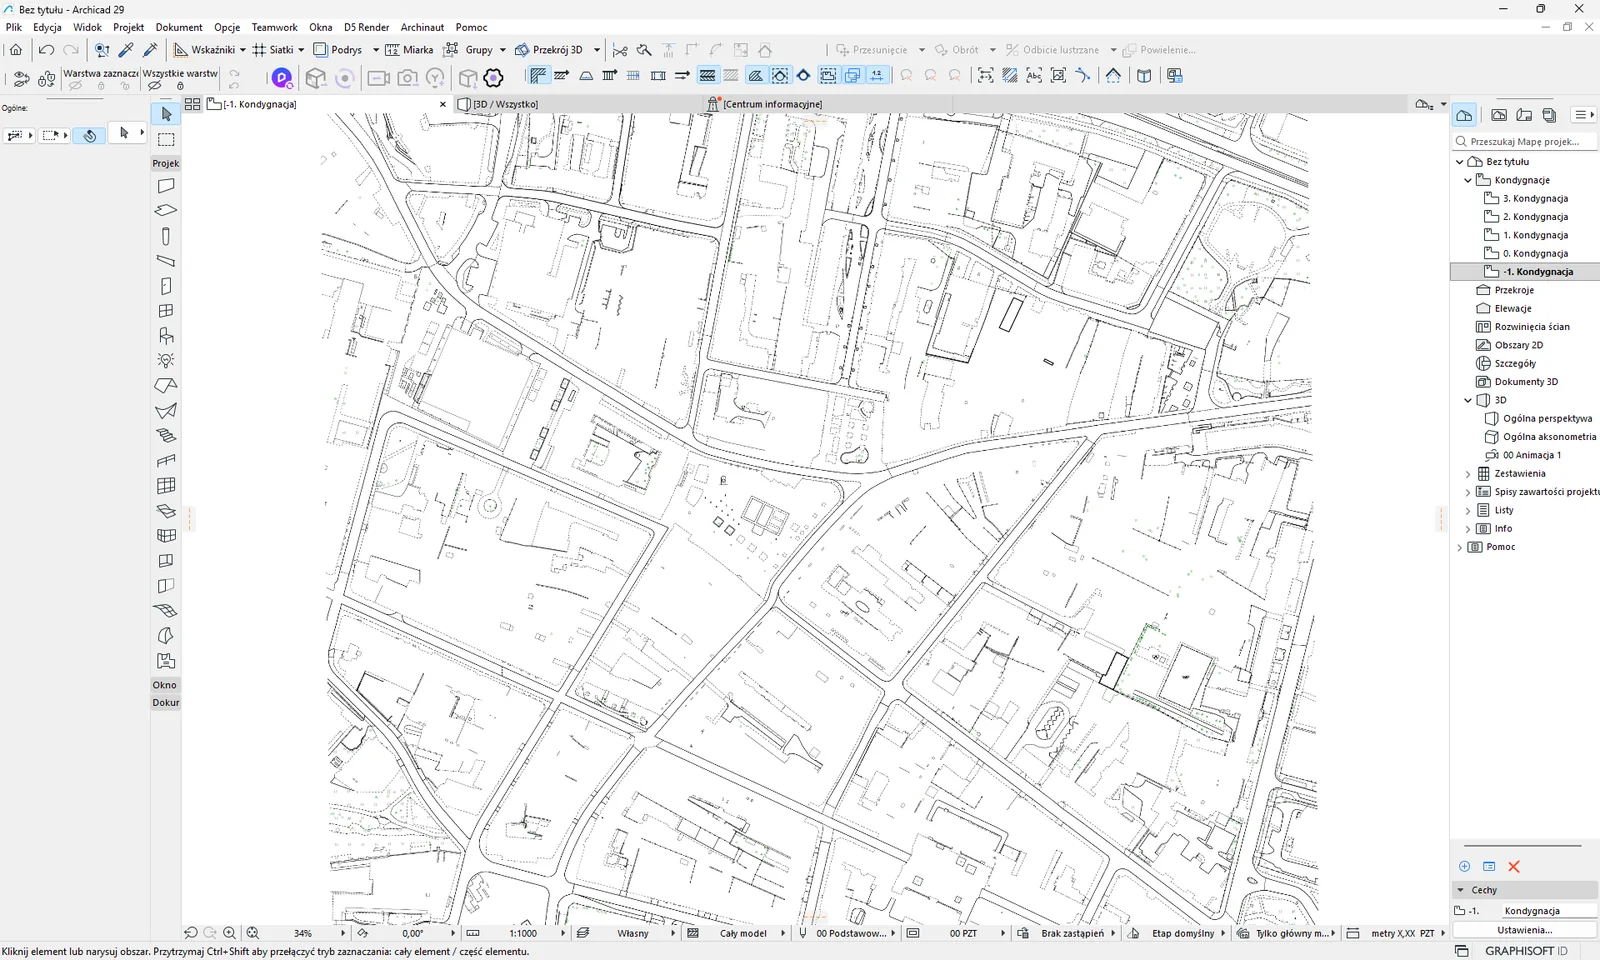
Task: Toggle Wskaźniki guide lines on or off
Action: 205,49
